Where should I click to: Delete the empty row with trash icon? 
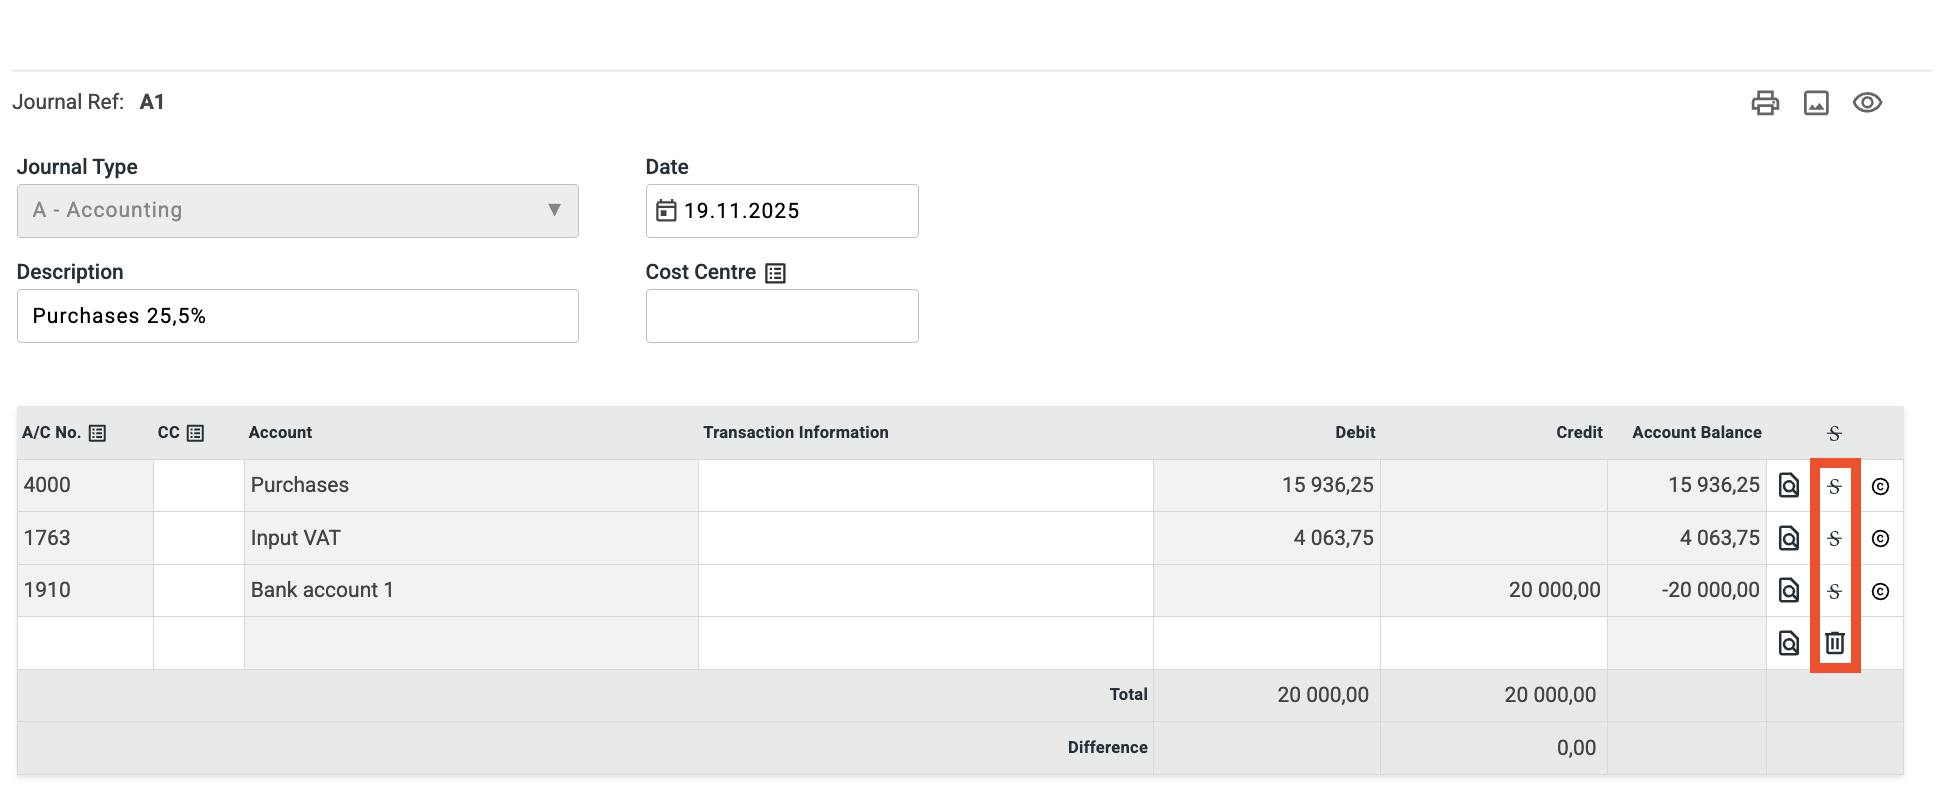pyautogui.click(x=1834, y=643)
